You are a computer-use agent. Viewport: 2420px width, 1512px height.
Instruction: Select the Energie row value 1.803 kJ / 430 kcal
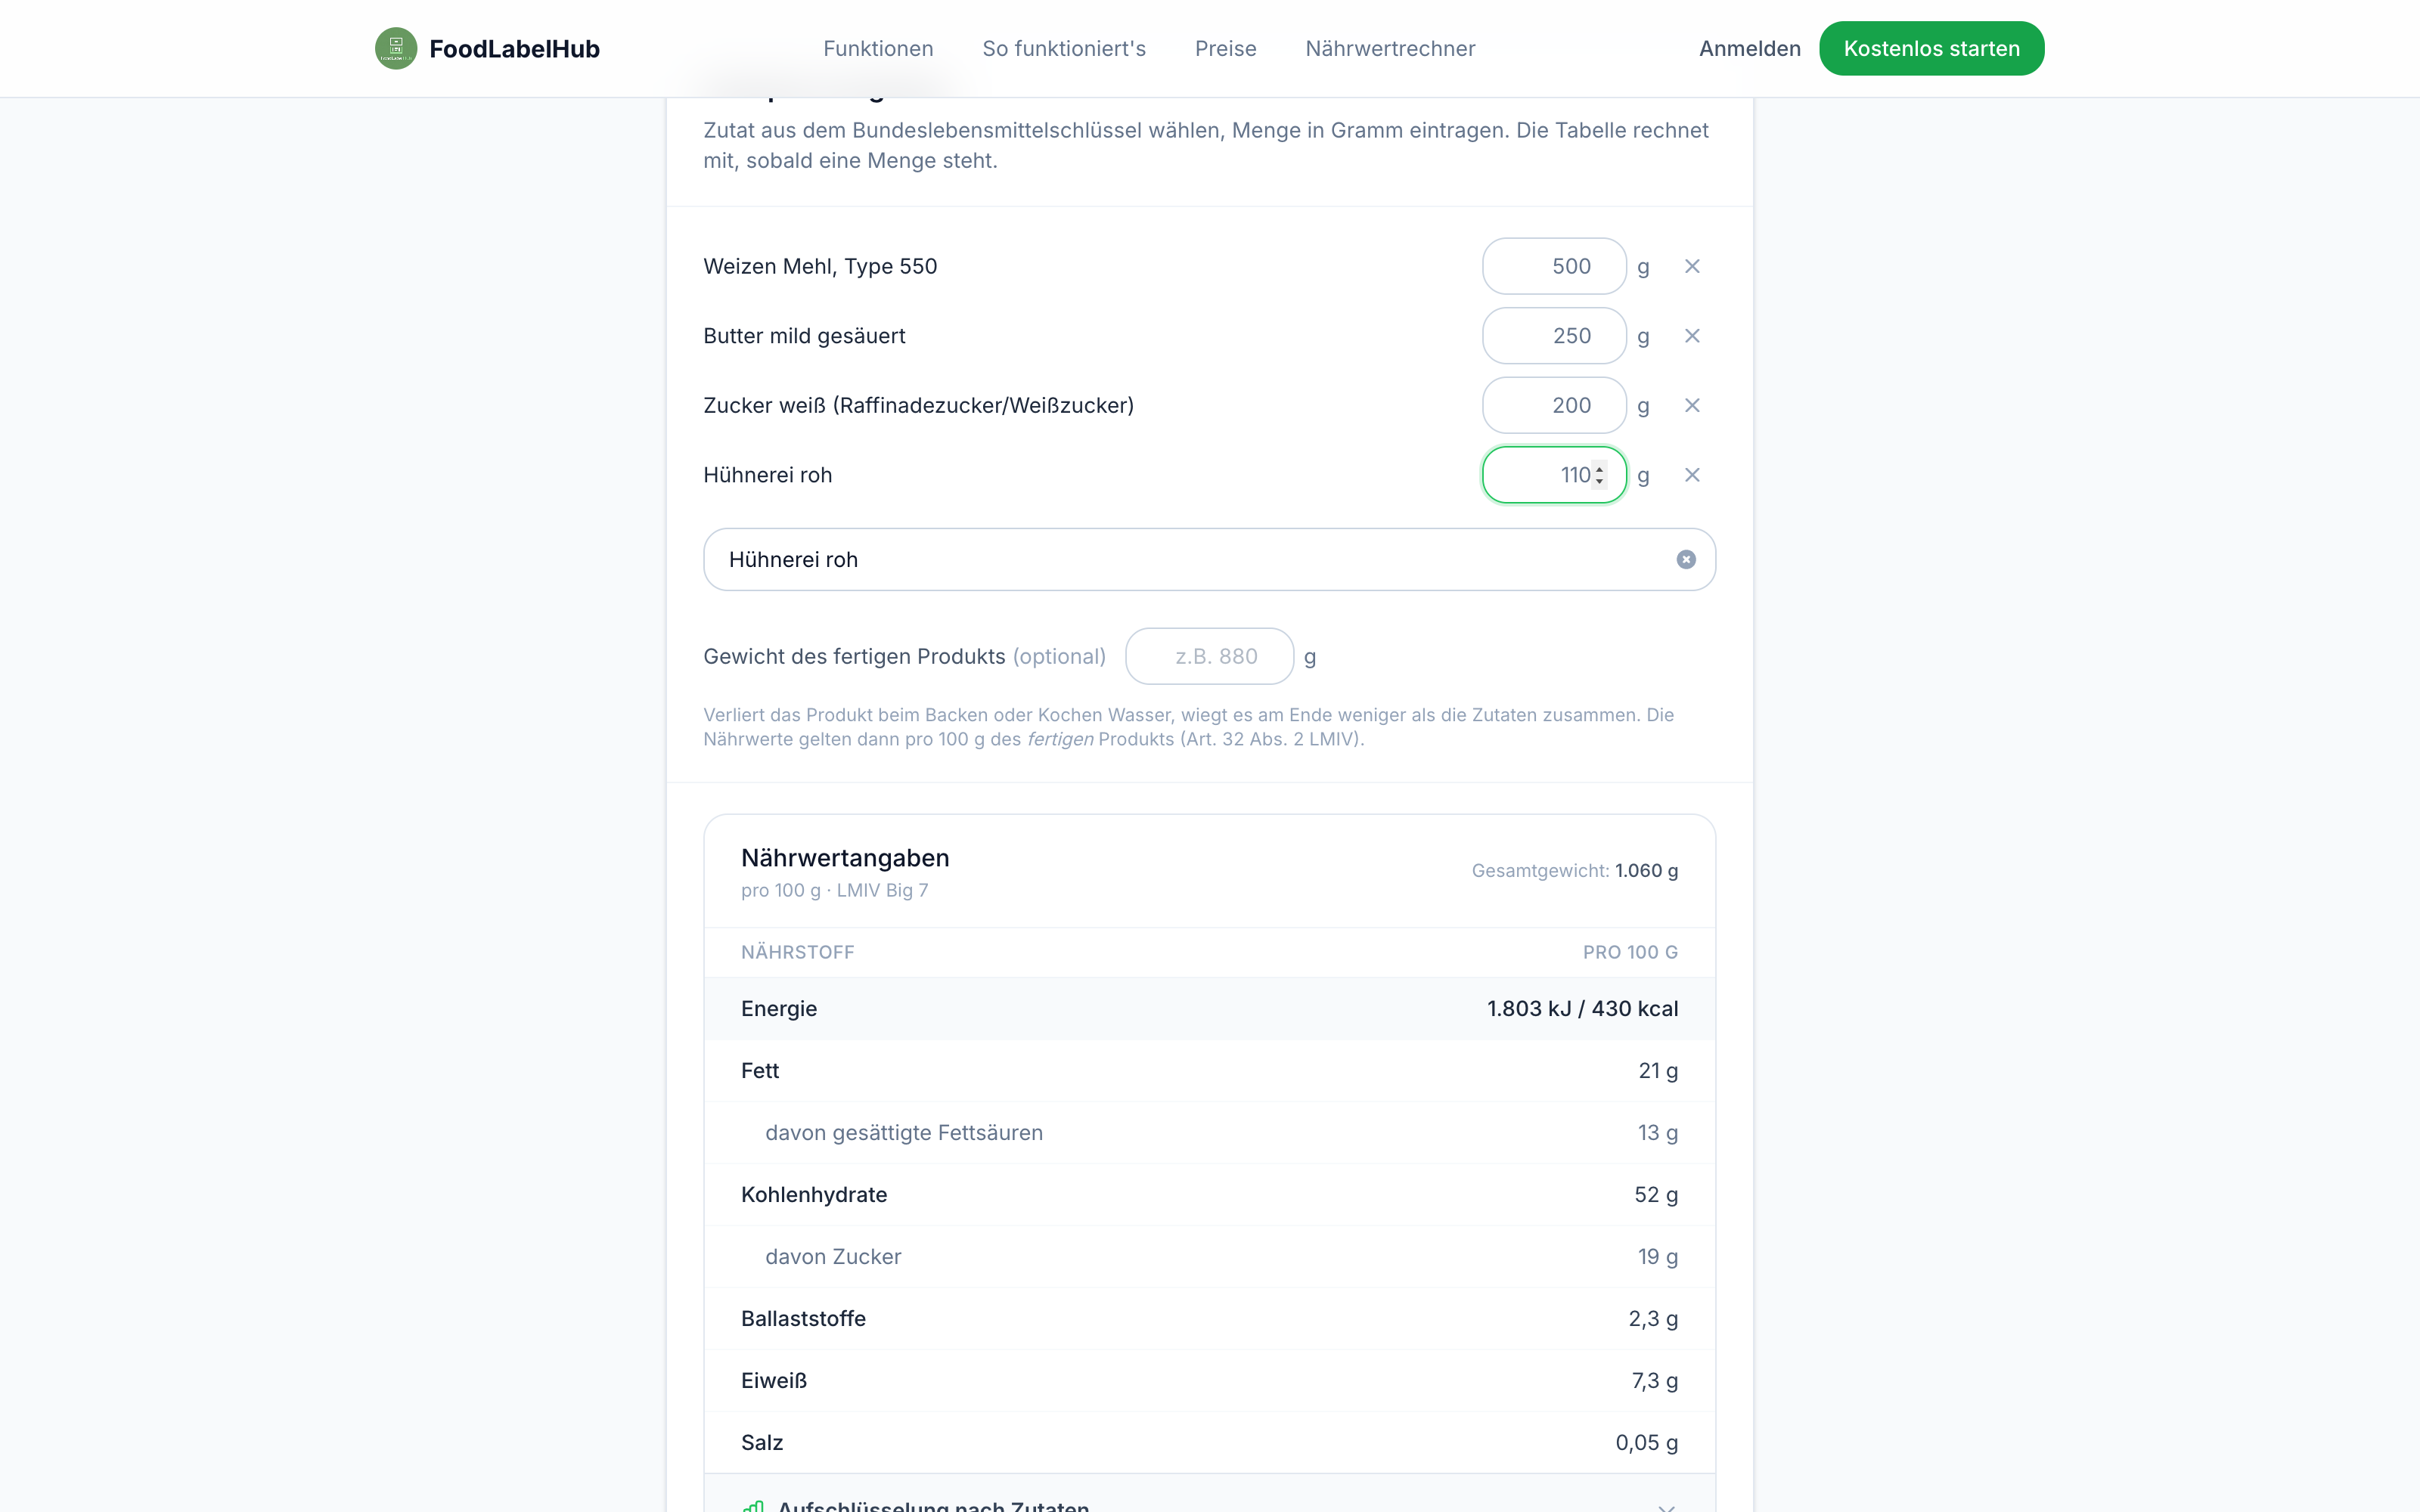pos(1582,1008)
